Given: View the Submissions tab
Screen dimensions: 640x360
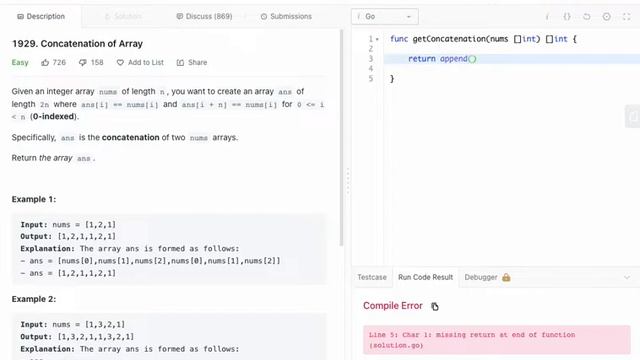Looking at the screenshot, I should pyautogui.click(x=286, y=16).
